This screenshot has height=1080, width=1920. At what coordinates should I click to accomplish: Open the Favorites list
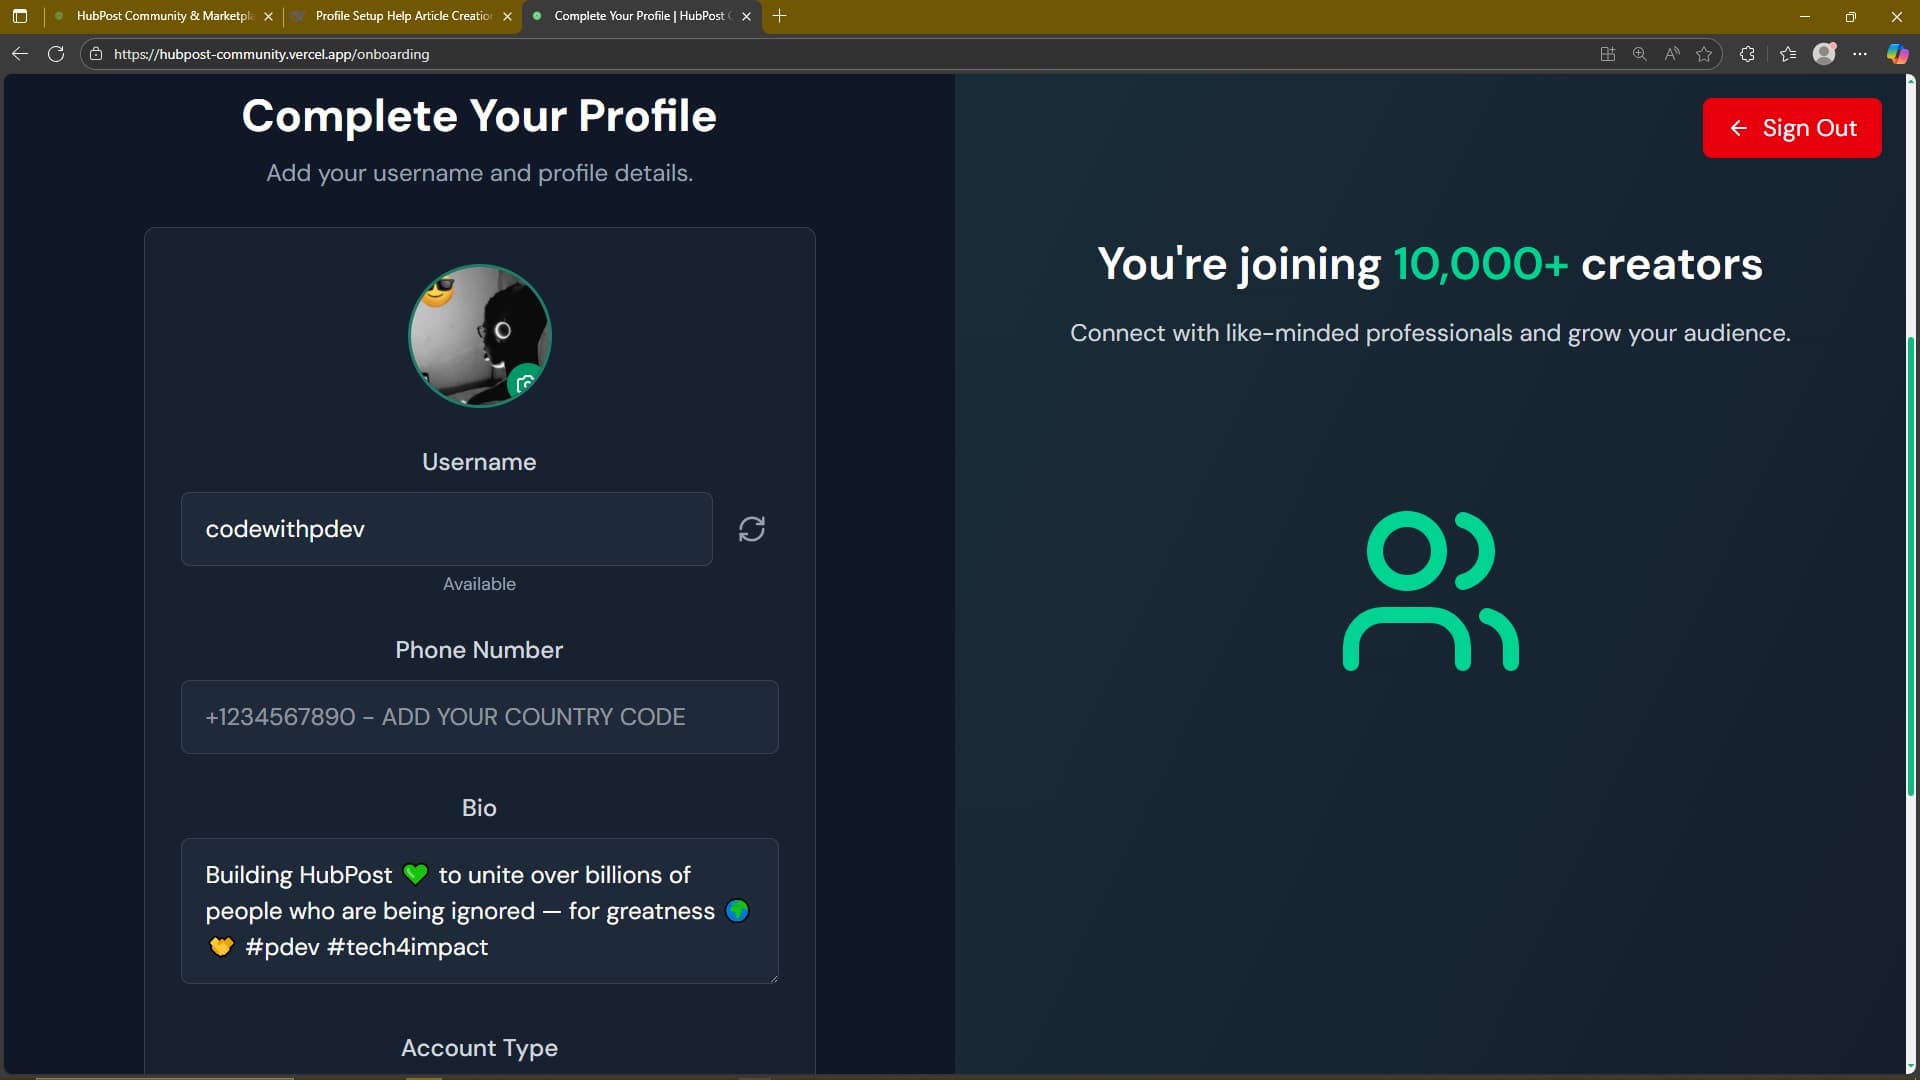tap(1788, 54)
